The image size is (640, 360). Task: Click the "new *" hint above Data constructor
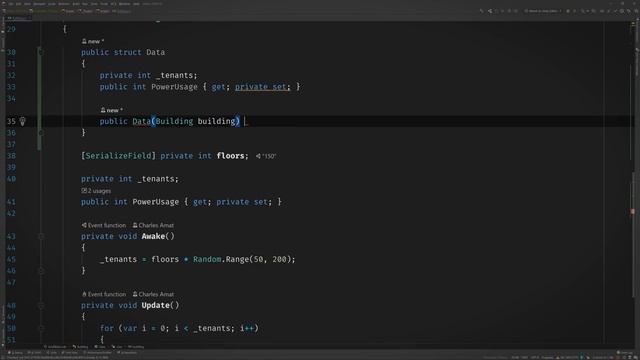coord(111,110)
